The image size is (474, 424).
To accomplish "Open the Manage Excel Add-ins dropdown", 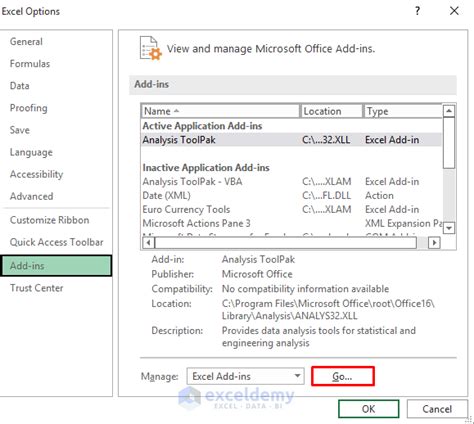I will point(245,376).
